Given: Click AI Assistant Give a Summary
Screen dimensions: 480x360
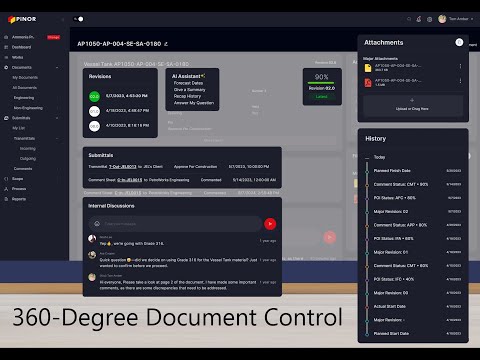Looking at the screenshot, I should coord(189,90).
